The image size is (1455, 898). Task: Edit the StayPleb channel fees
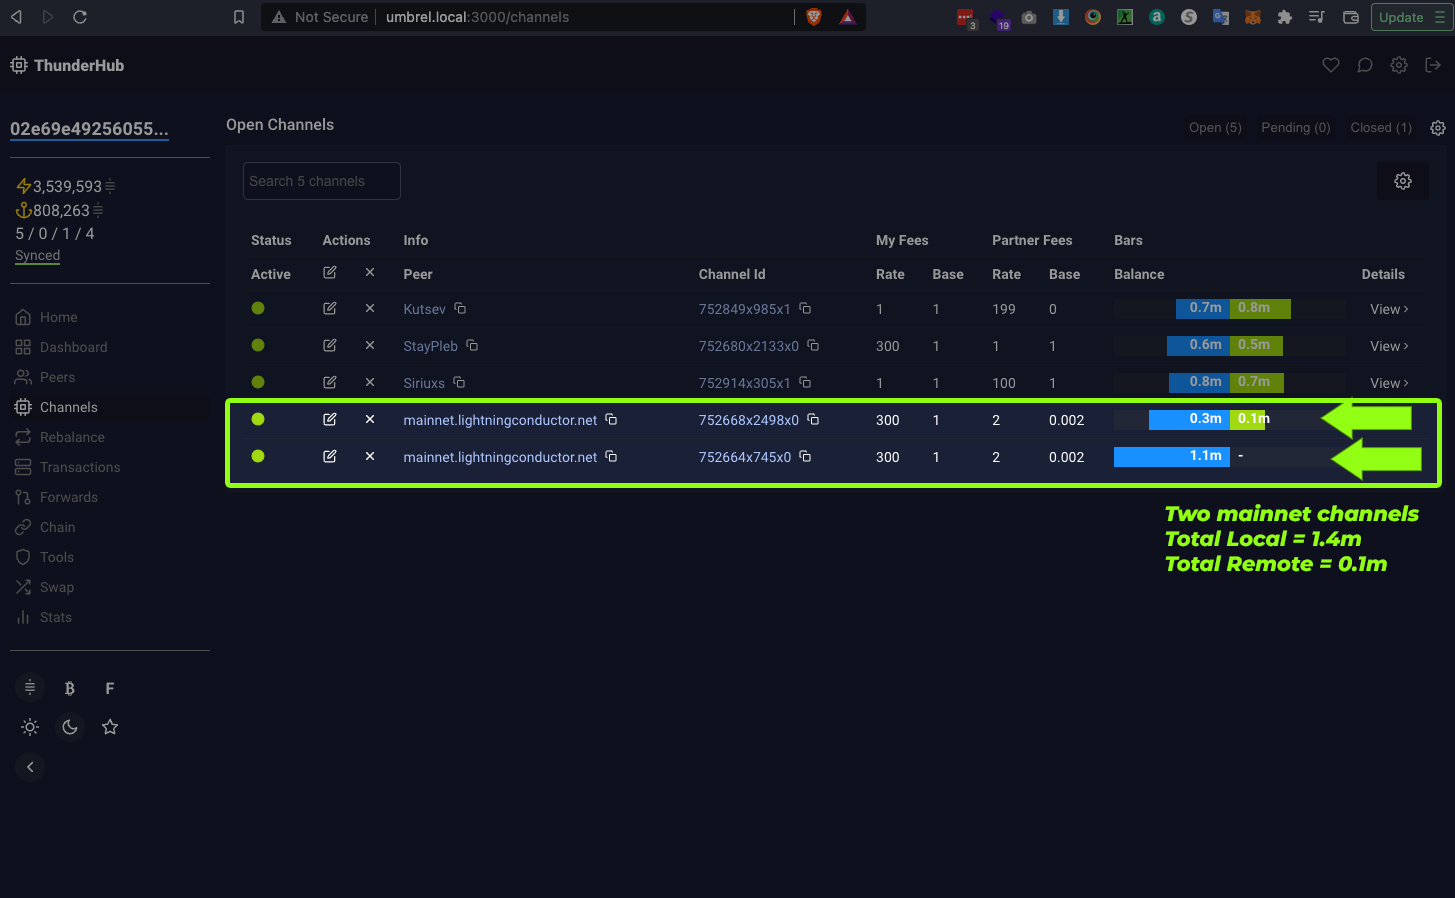pos(330,346)
